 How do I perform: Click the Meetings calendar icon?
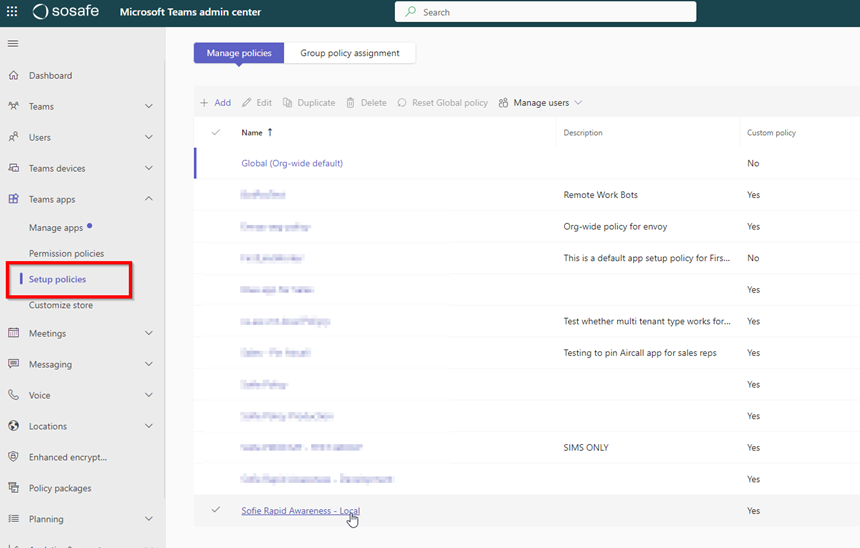coord(13,333)
